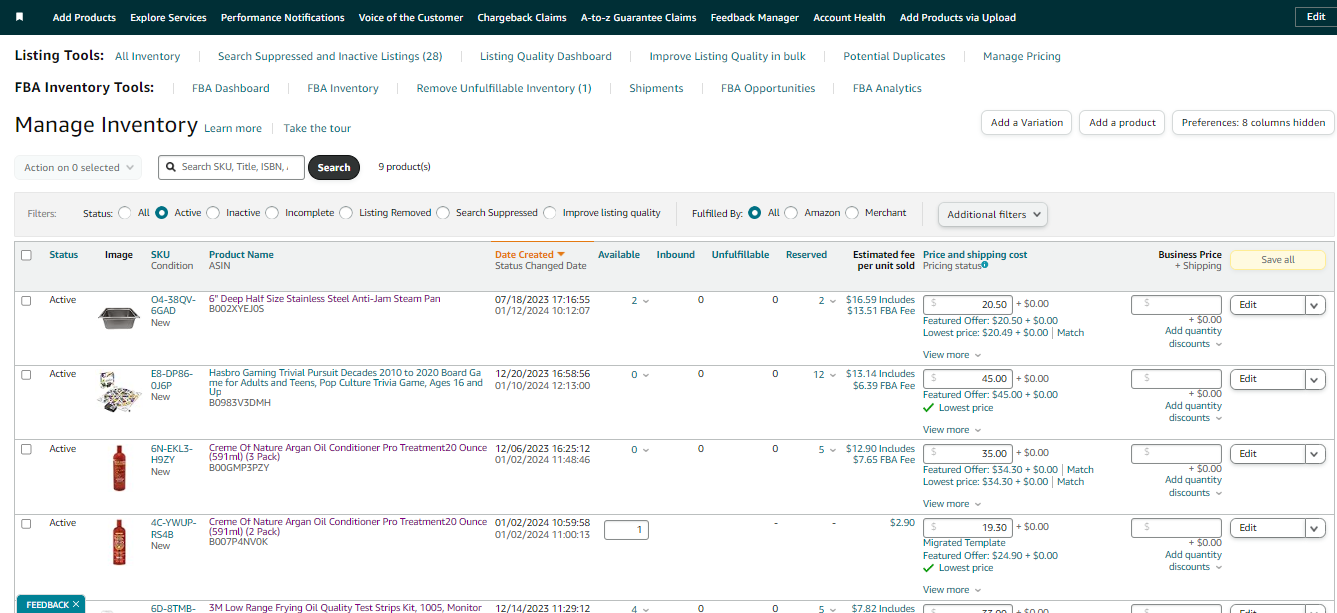Select Improve listing quality filter
The height and width of the screenshot is (613, 1337).
tap(550, 213)
